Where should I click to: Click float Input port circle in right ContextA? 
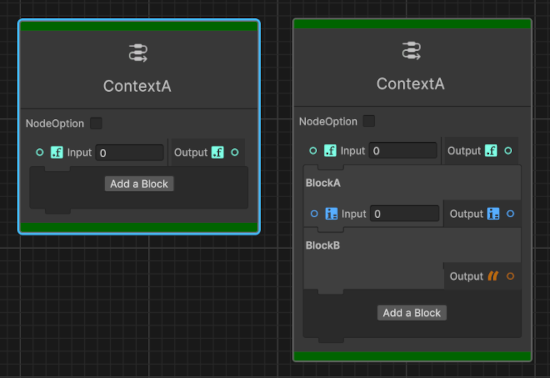pos(313,151)
